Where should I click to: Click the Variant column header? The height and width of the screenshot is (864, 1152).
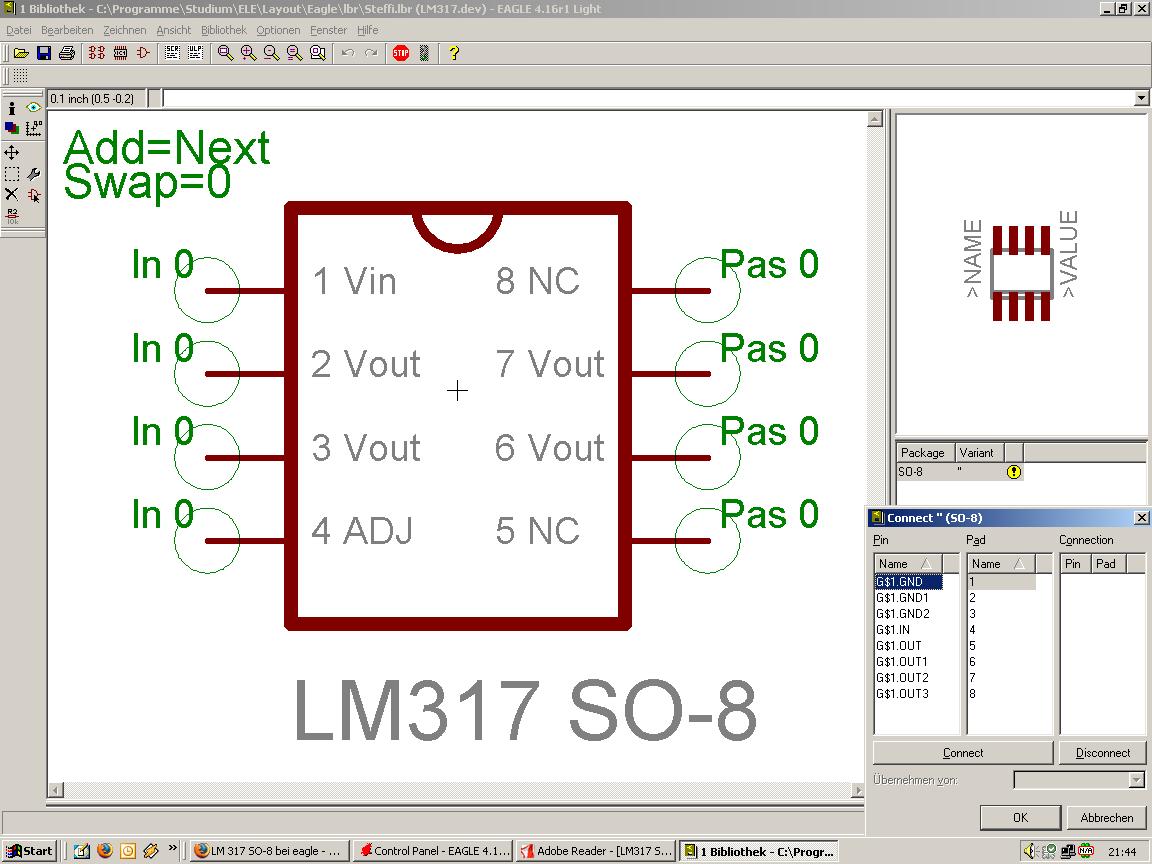point(979,453)
